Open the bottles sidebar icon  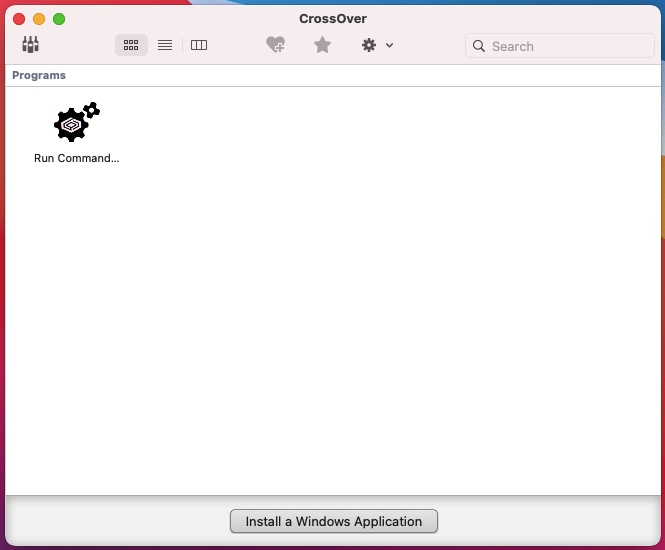[x=31, y=45]
